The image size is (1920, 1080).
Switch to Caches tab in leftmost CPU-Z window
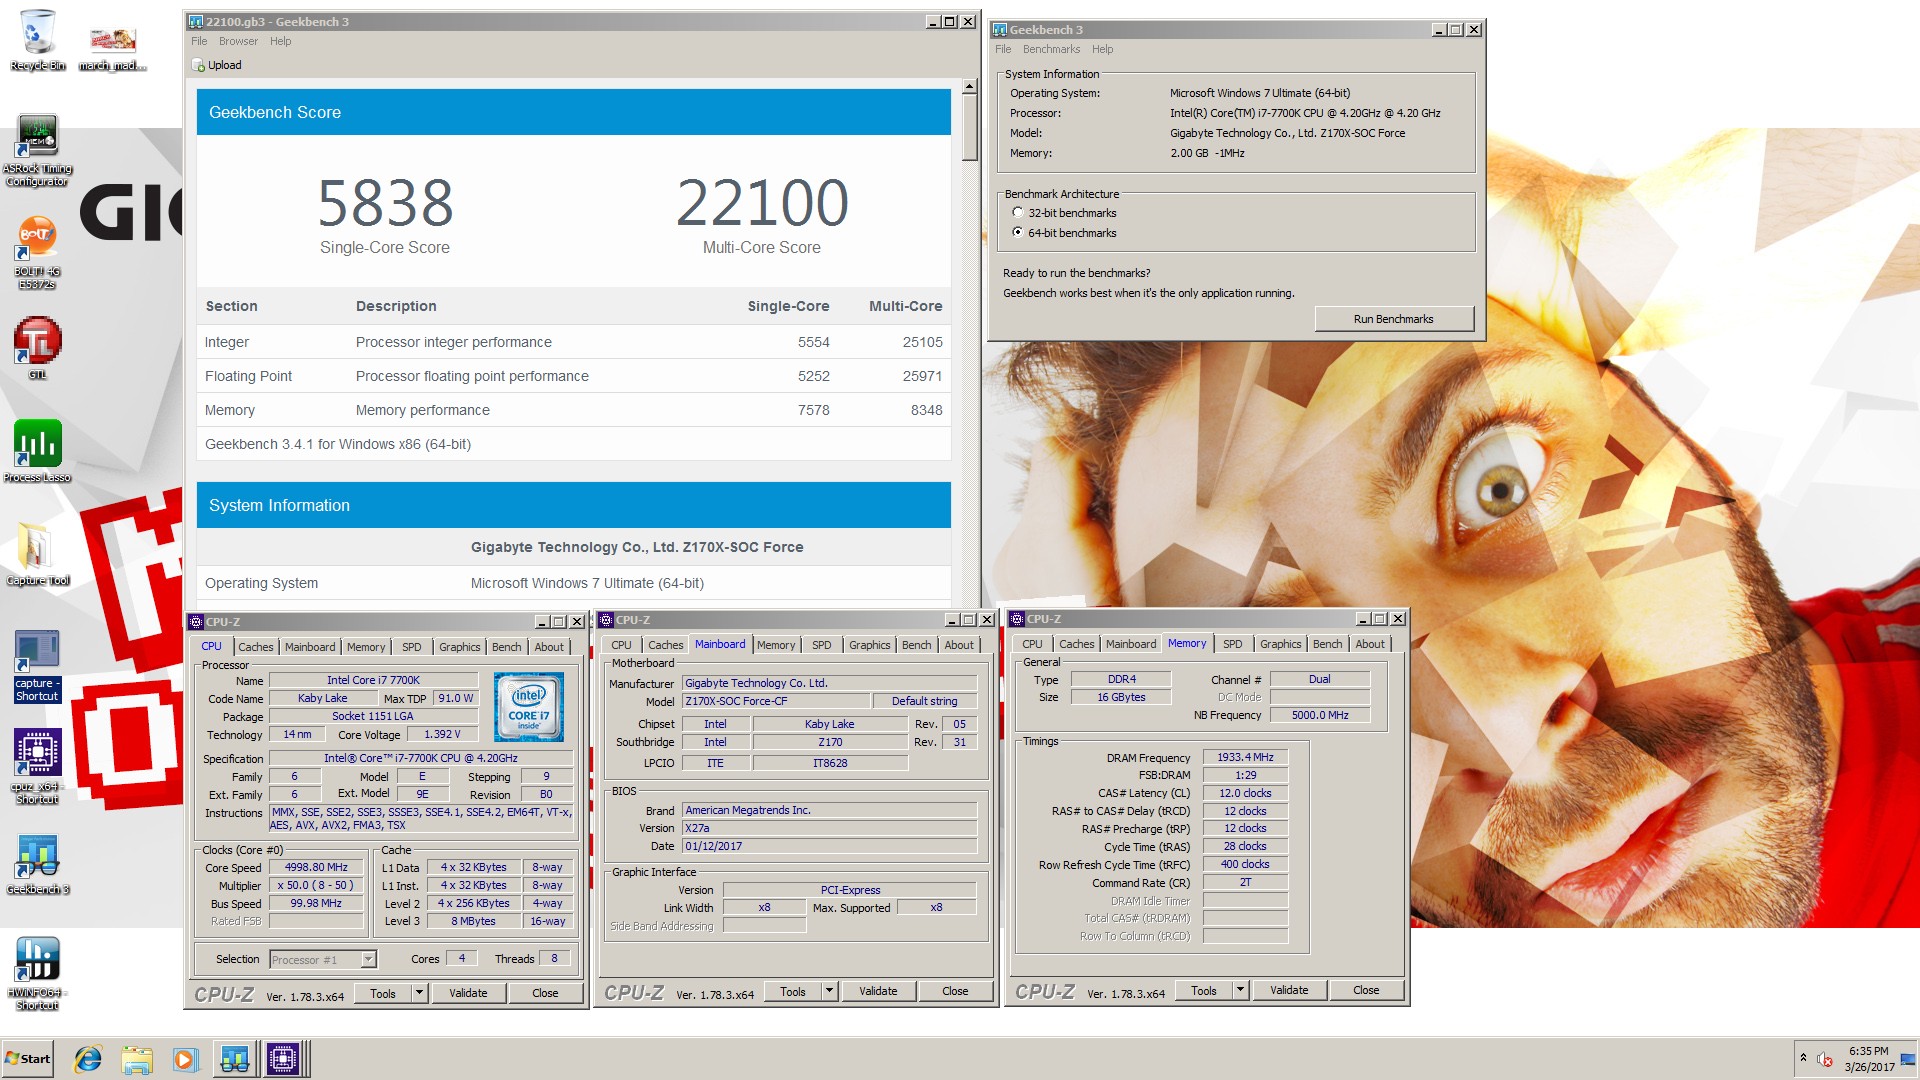coord(255,648)
